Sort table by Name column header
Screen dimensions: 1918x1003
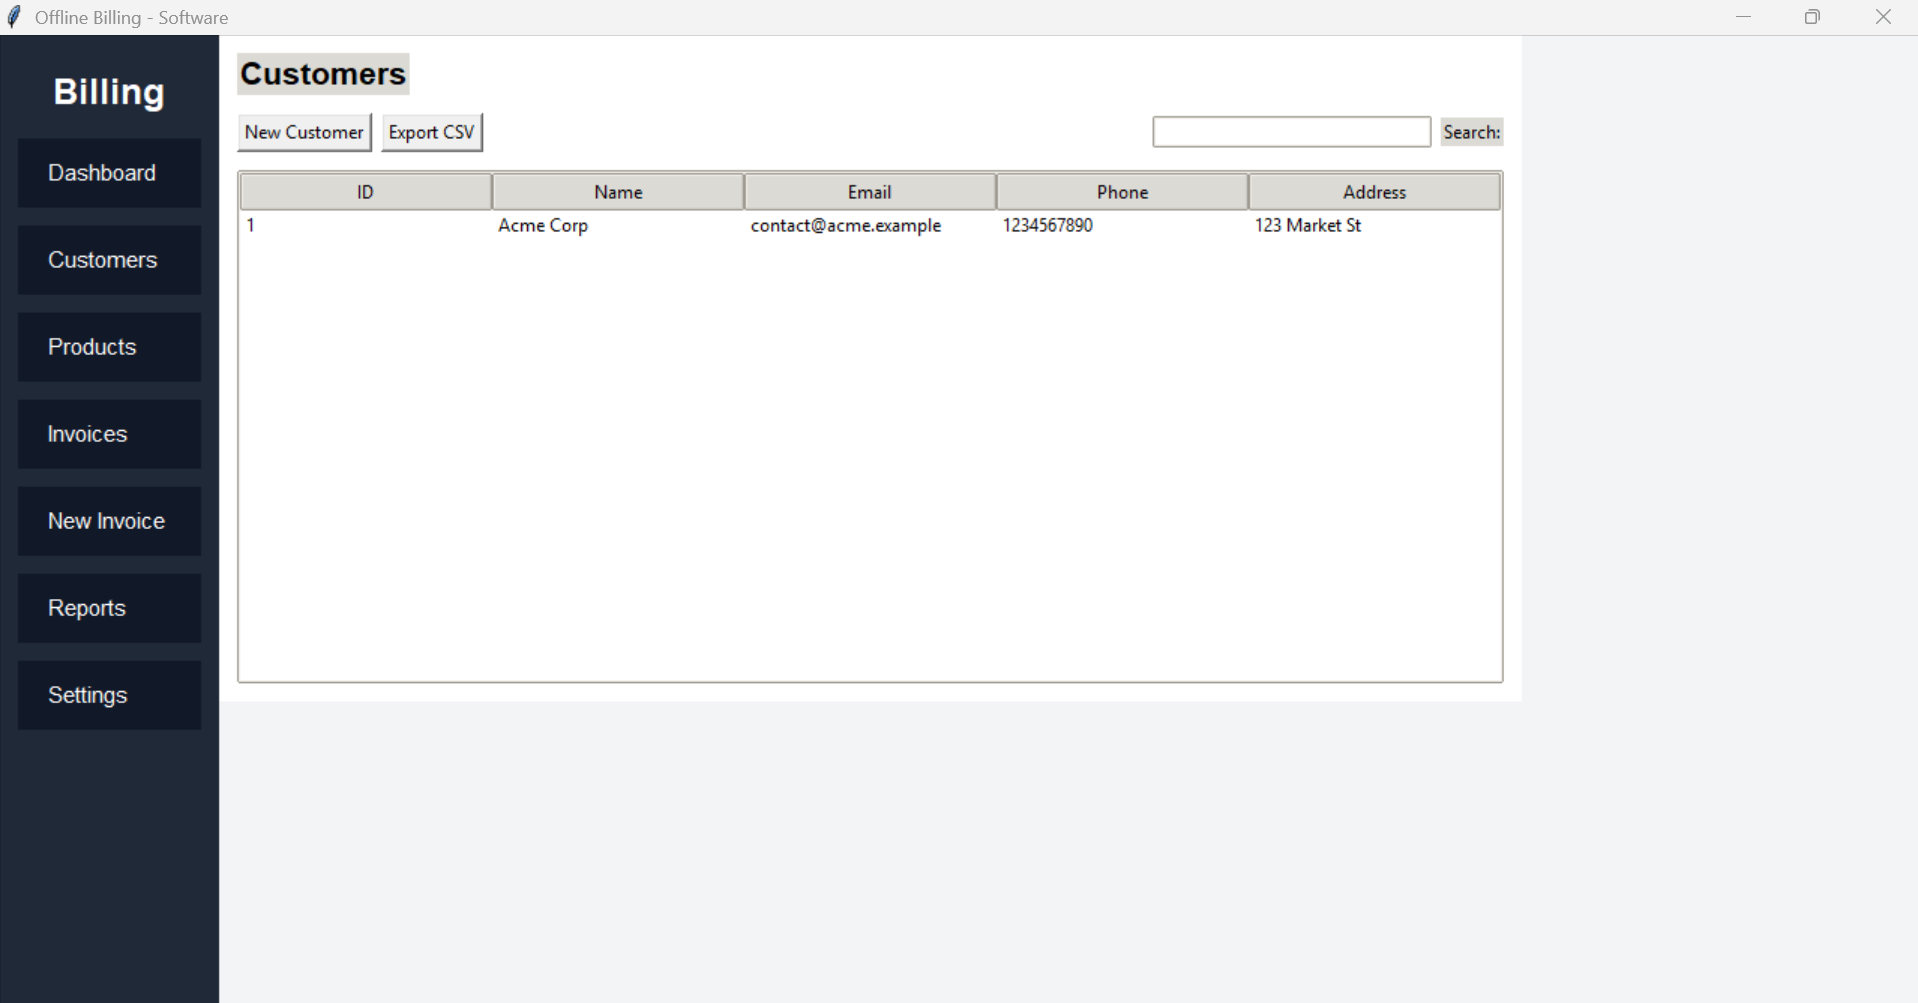click(617, 192)
